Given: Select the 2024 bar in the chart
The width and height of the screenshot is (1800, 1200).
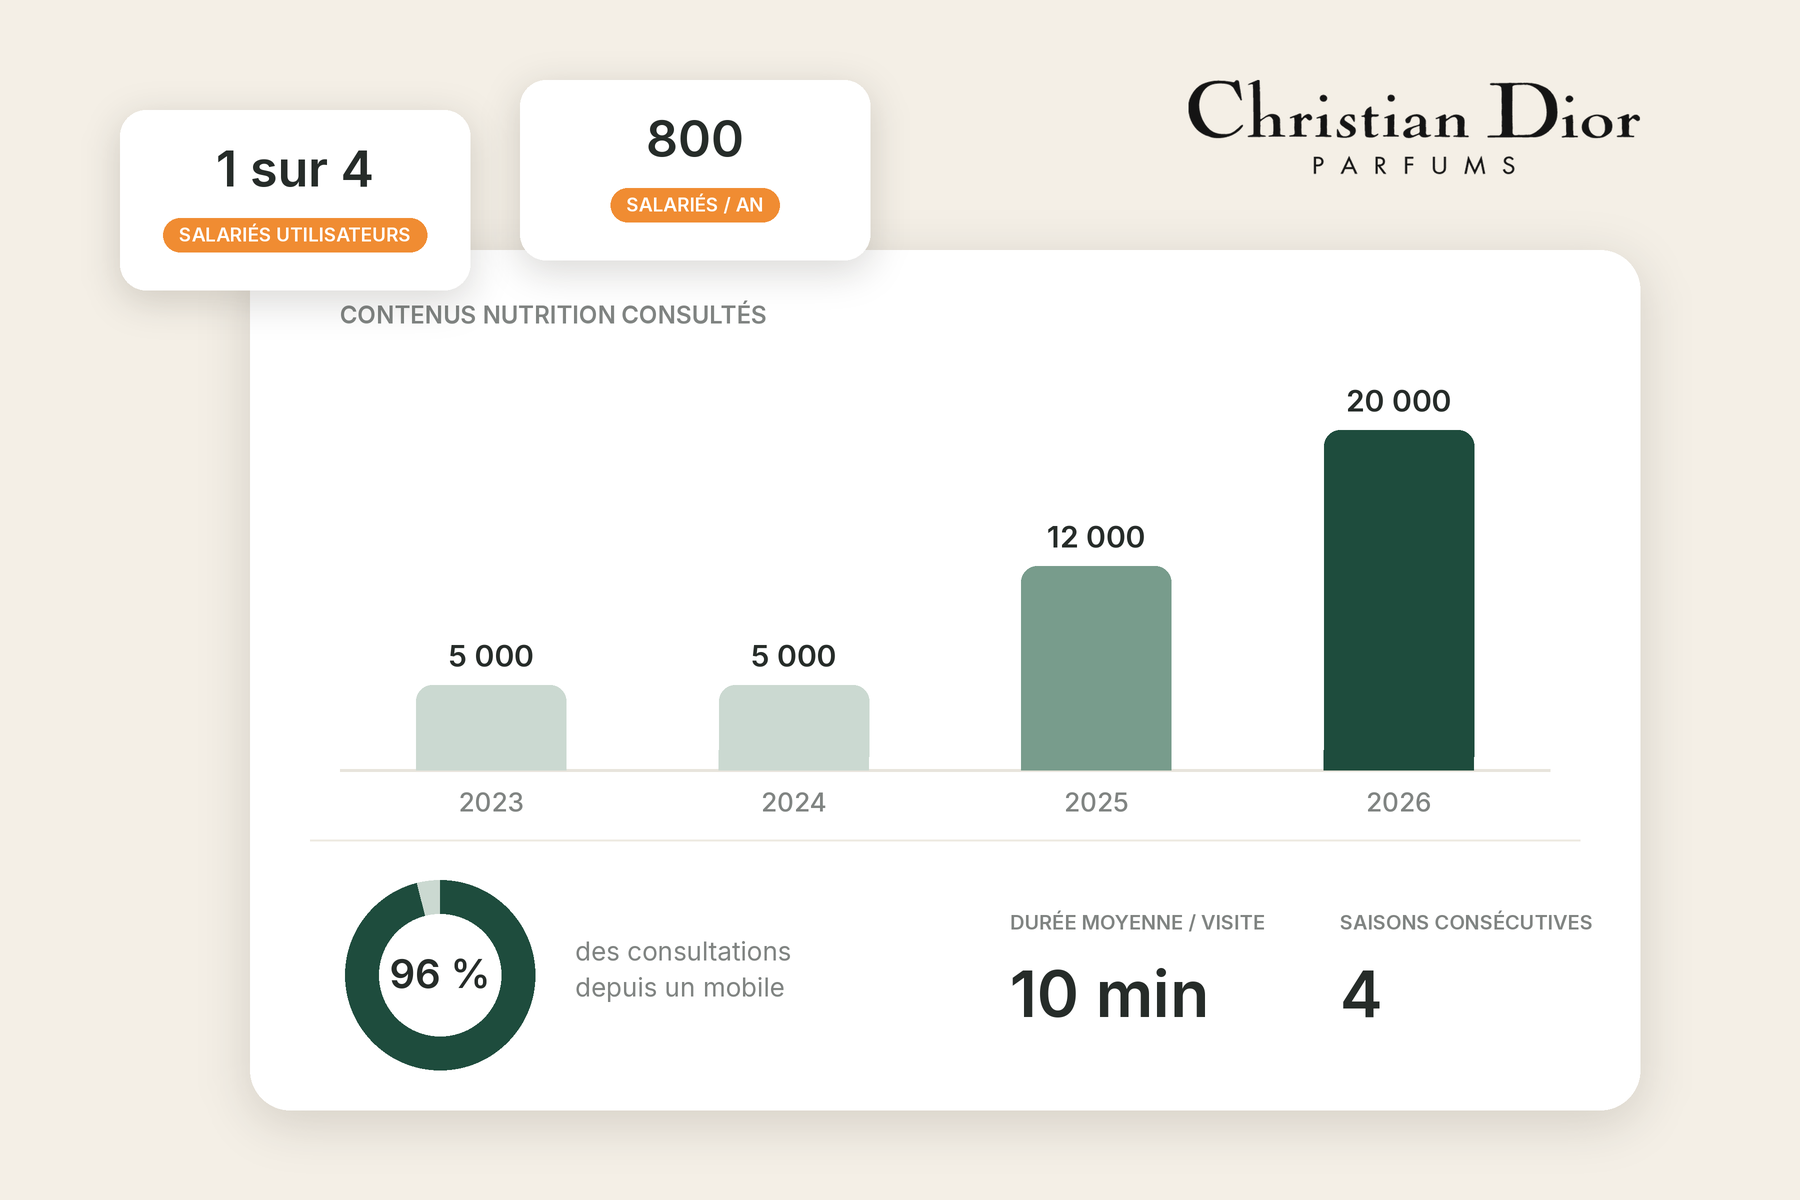Looking at the screenshot, I should coord(794,727).
